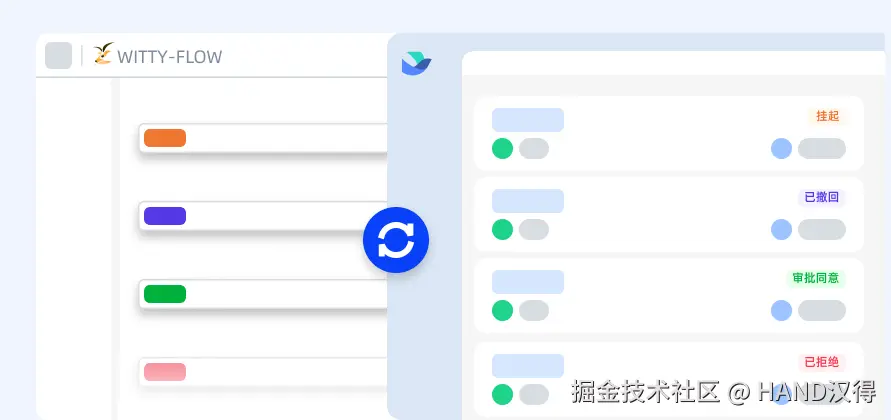
Task: Select the 审批同意 status tag
Action: (816, 278)
